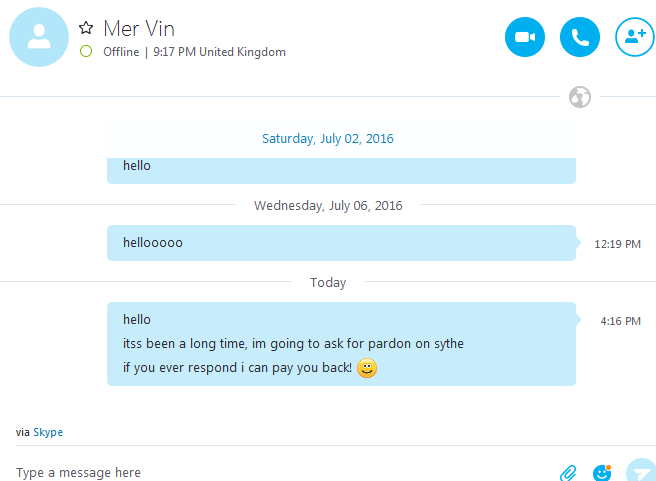Click the add people icon
Image resolution: width=656 pixels, height=481 pixels.
click(634, 38)
